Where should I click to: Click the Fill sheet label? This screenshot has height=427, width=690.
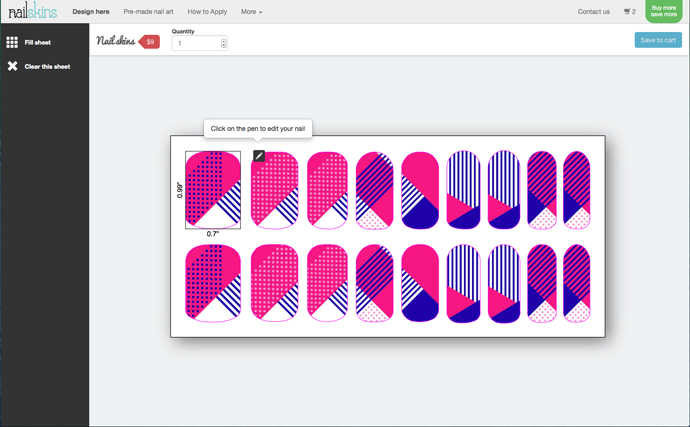pos(37,43)
